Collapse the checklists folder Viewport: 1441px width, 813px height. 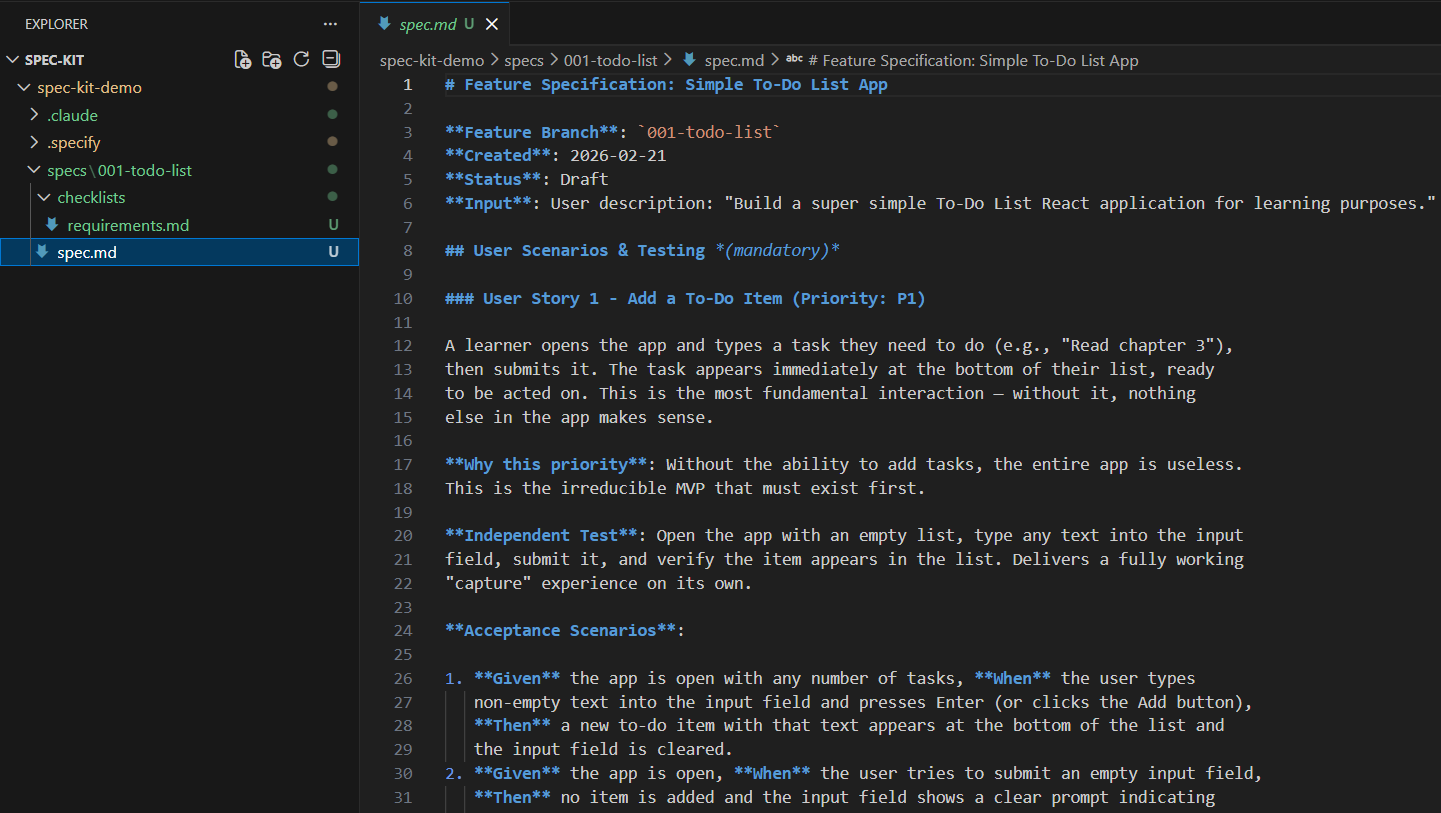(45, 198)
